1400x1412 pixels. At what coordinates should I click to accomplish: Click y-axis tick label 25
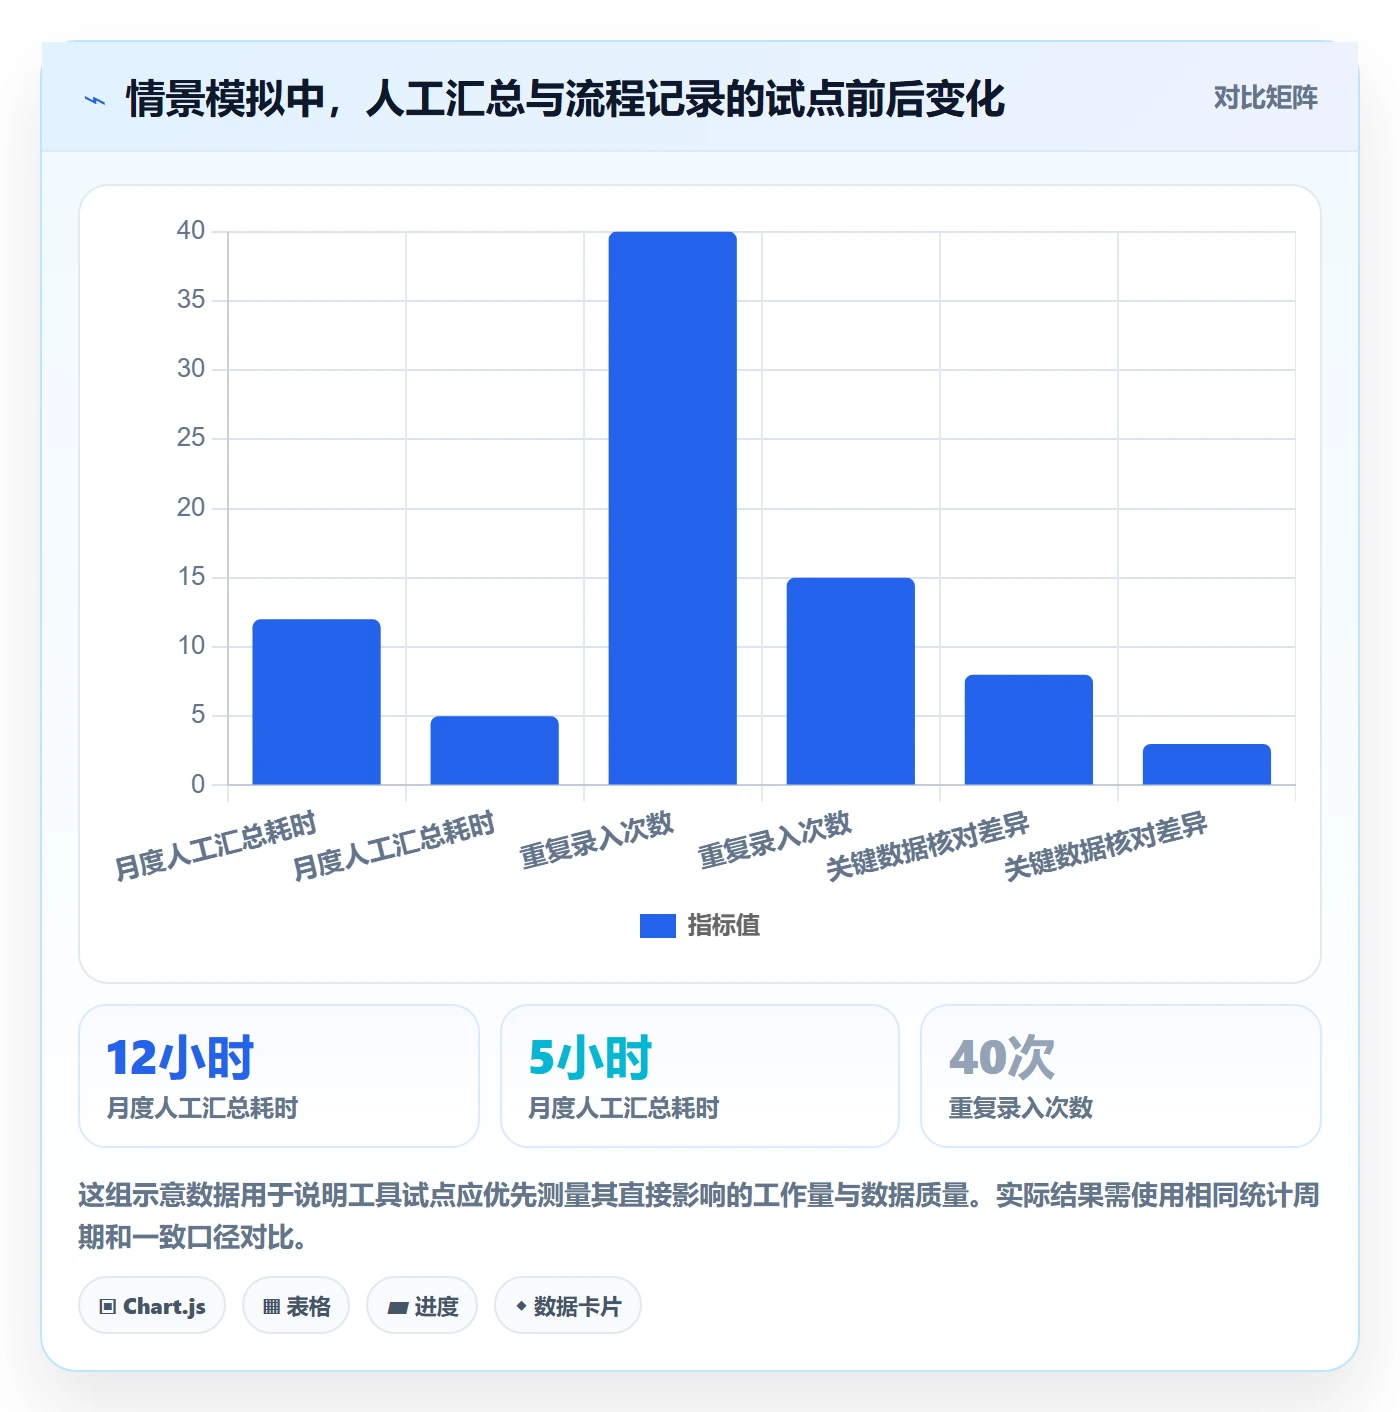[191, 438]
